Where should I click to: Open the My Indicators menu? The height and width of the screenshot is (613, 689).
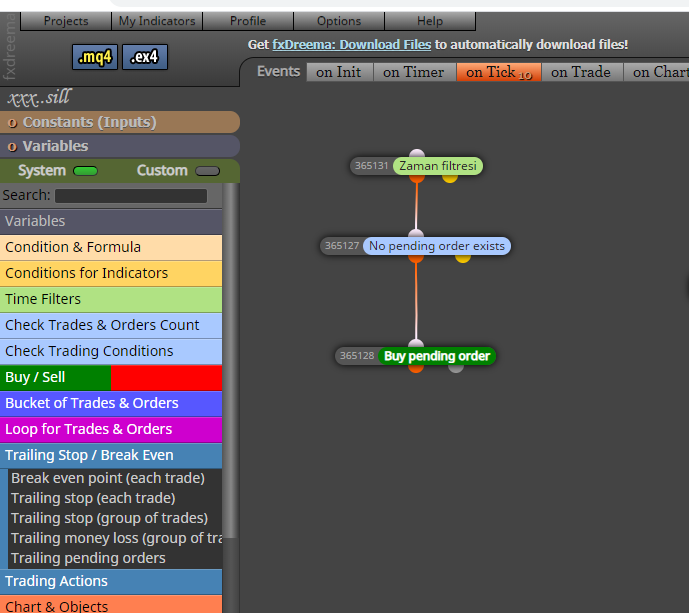click(157, 21)
